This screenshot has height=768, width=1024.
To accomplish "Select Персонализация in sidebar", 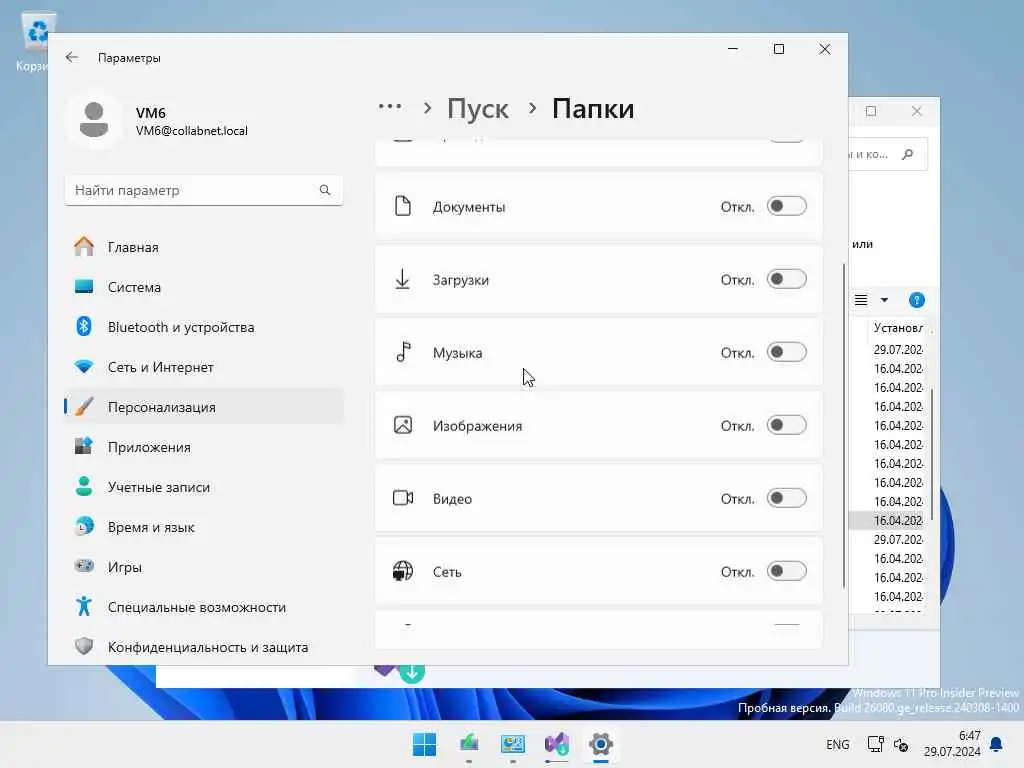I will pyautogui.click(x=203, y=407).
